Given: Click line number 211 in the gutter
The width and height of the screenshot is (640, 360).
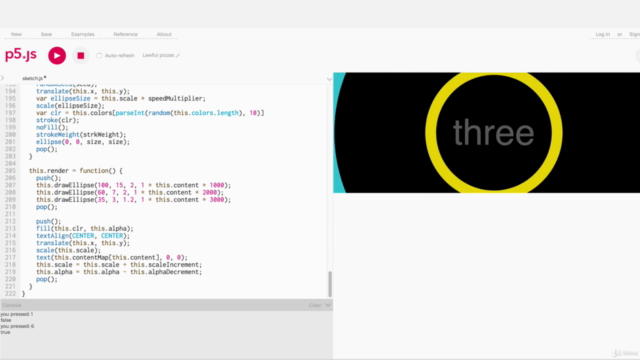Looking at the screenshot, I should pyautogui.click(x=10, y=214).
